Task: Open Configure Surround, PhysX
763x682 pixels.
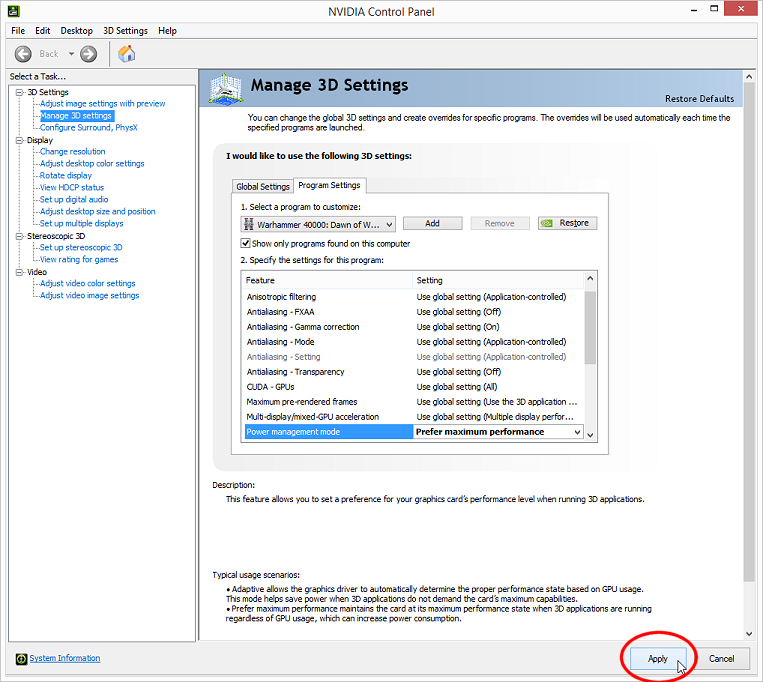Action: (x=89, y=127)
